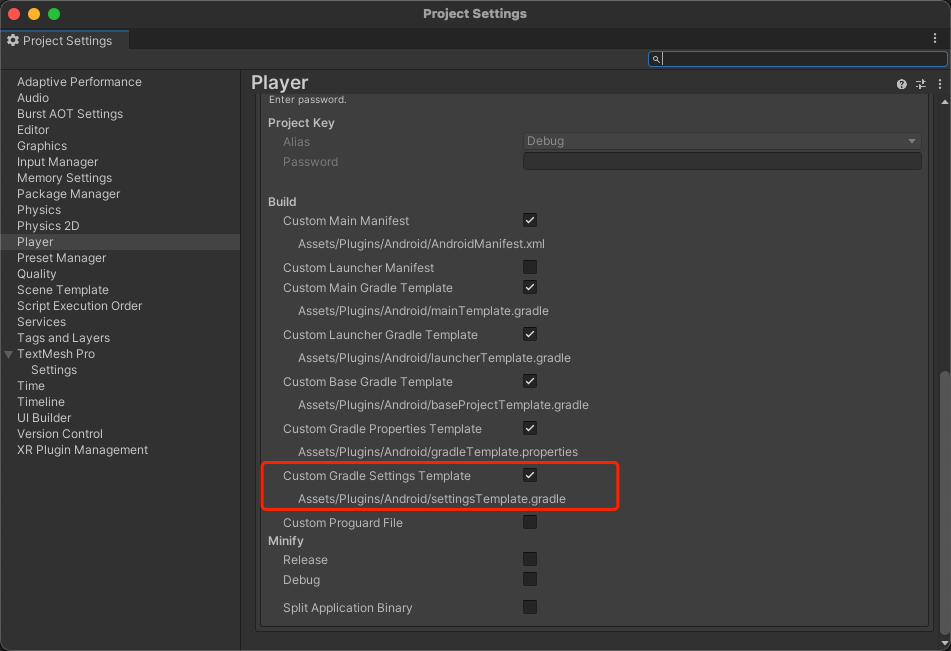Disable Custom Main Manifest checkbox
951x651 pixels.
click(529, 220)
